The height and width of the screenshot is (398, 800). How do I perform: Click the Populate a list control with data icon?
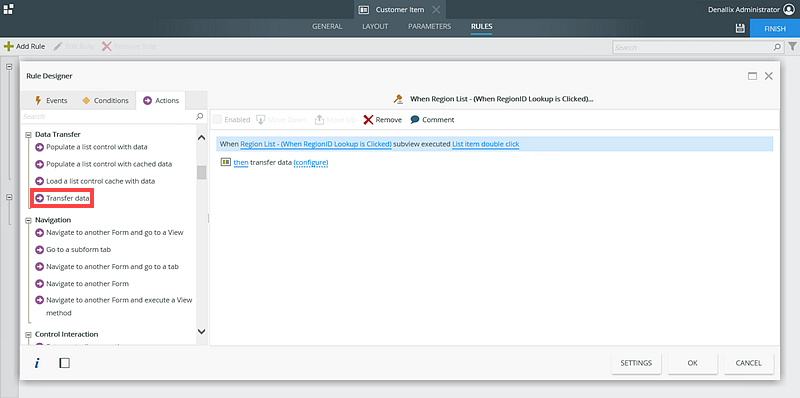[39, 147]
